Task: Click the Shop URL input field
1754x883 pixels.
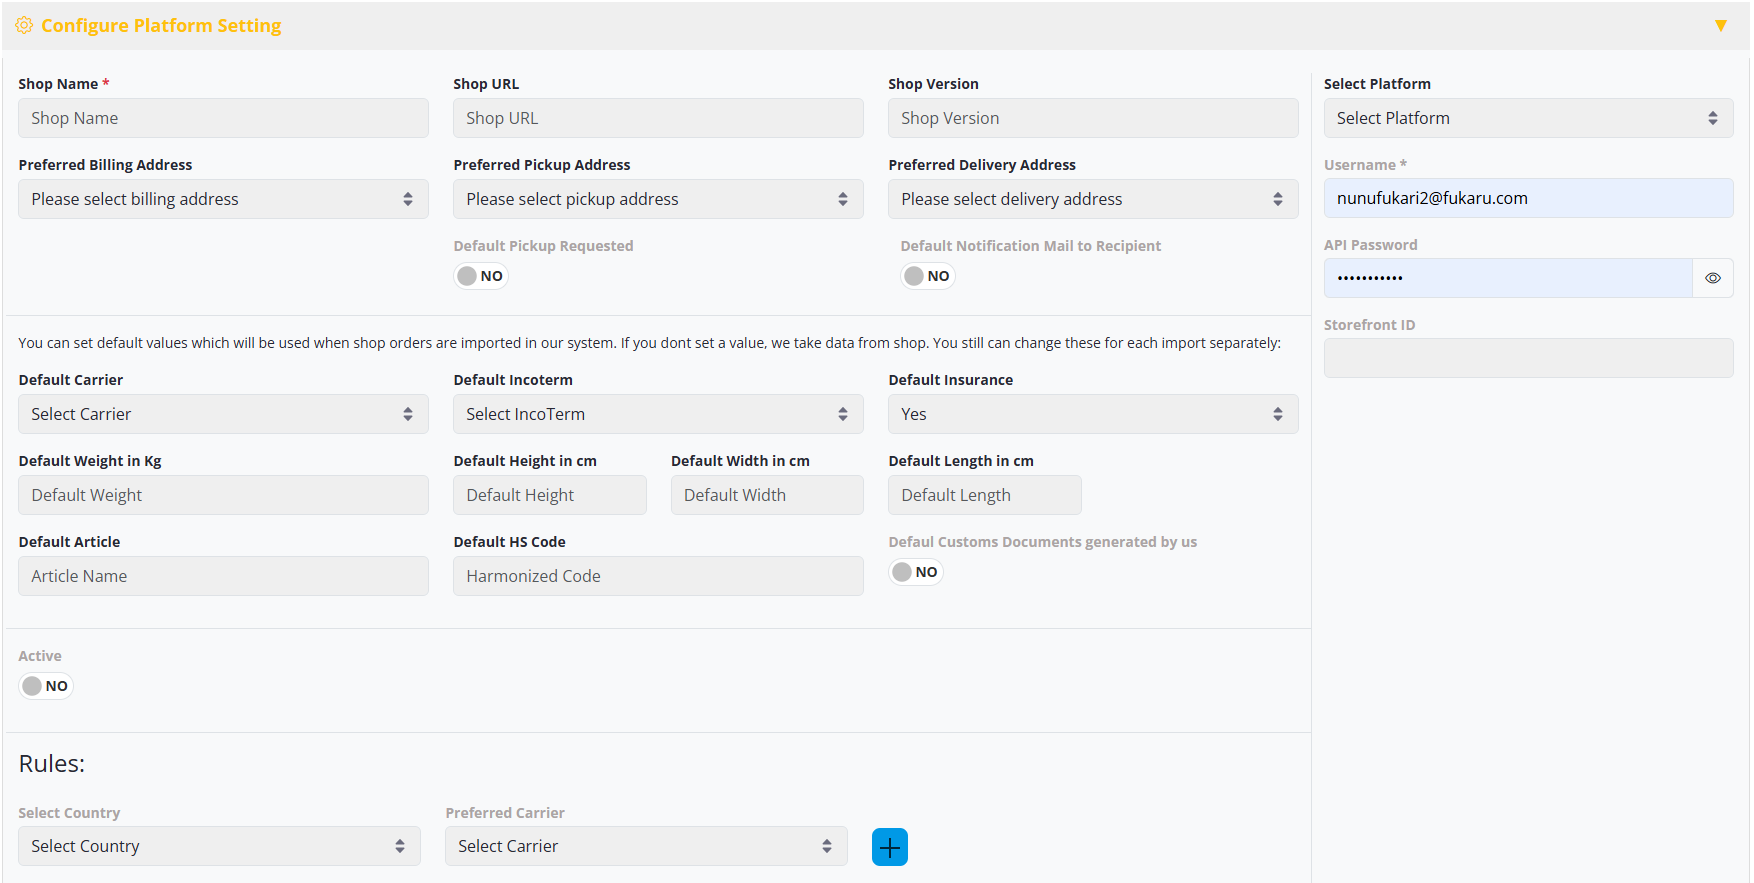Action: tap(658, 118)
